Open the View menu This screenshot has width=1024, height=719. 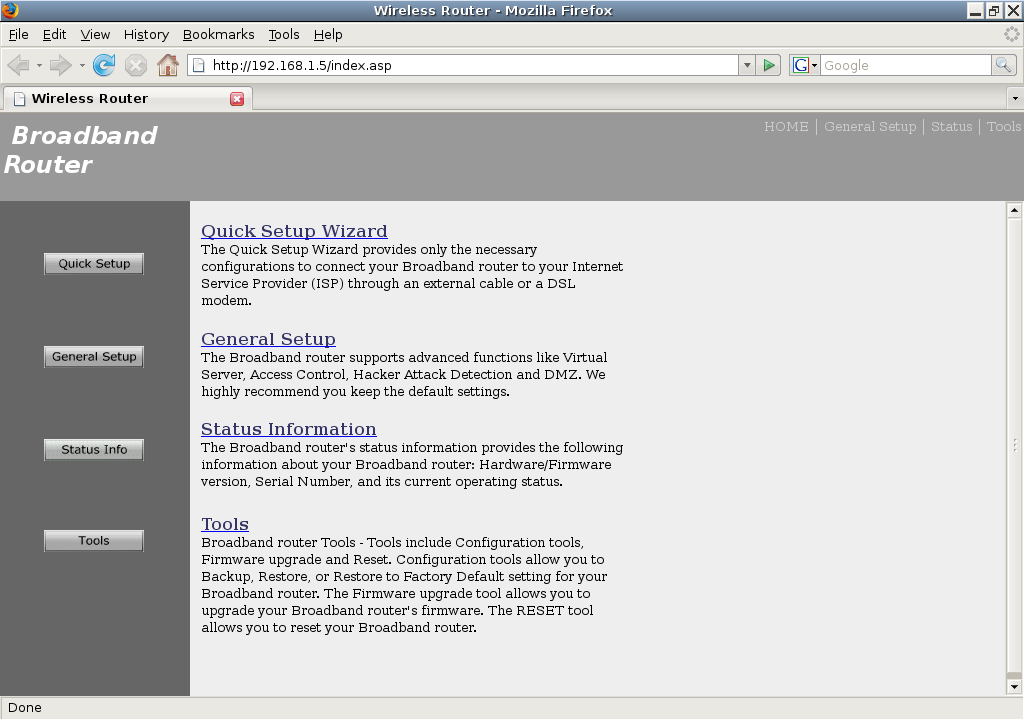(x=95, y=35)
